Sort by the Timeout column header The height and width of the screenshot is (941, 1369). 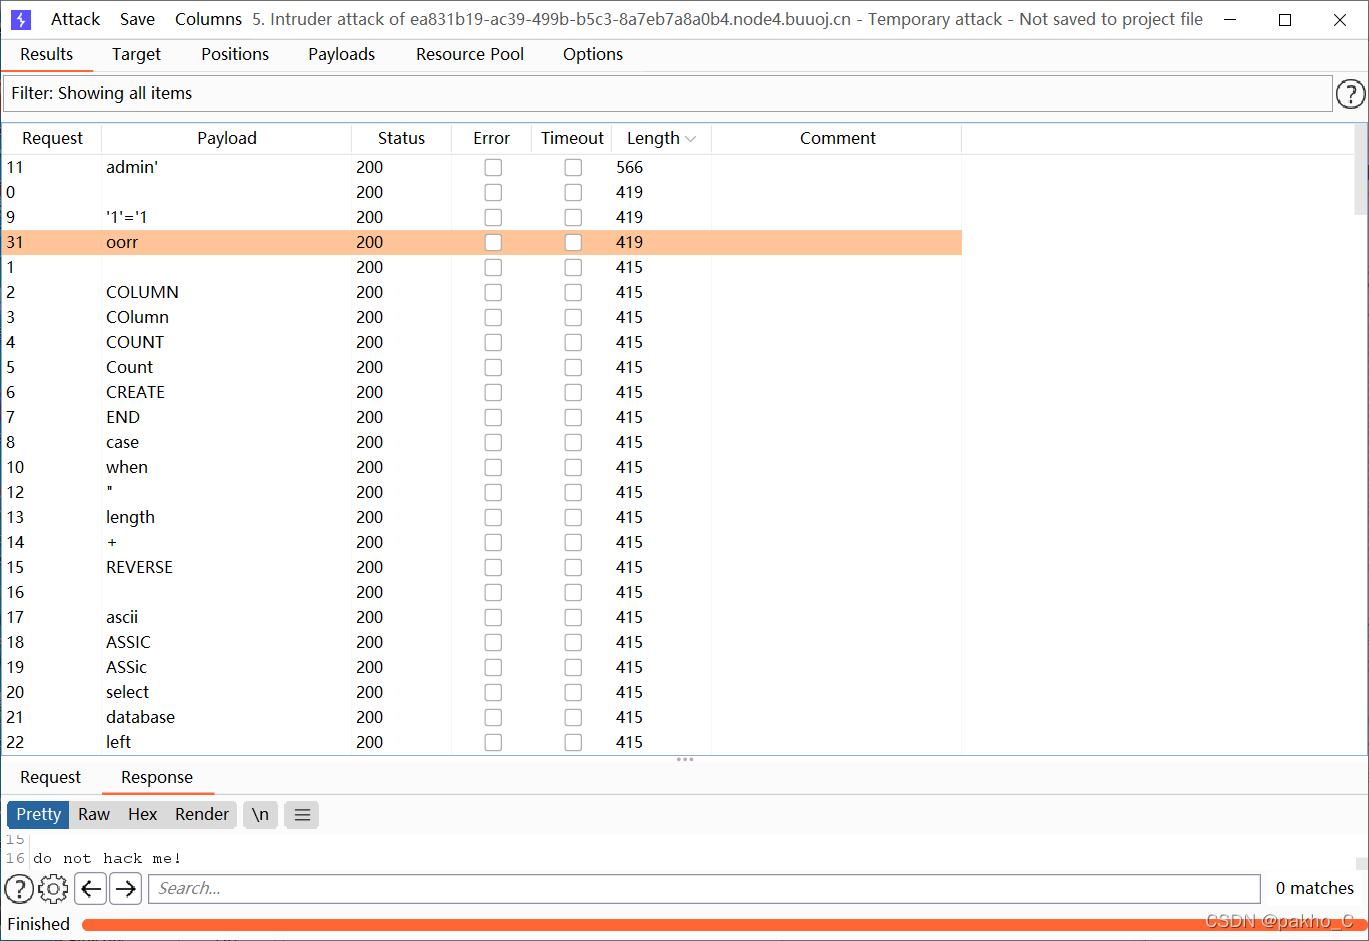pyautogui.click(x=572, y=139)
